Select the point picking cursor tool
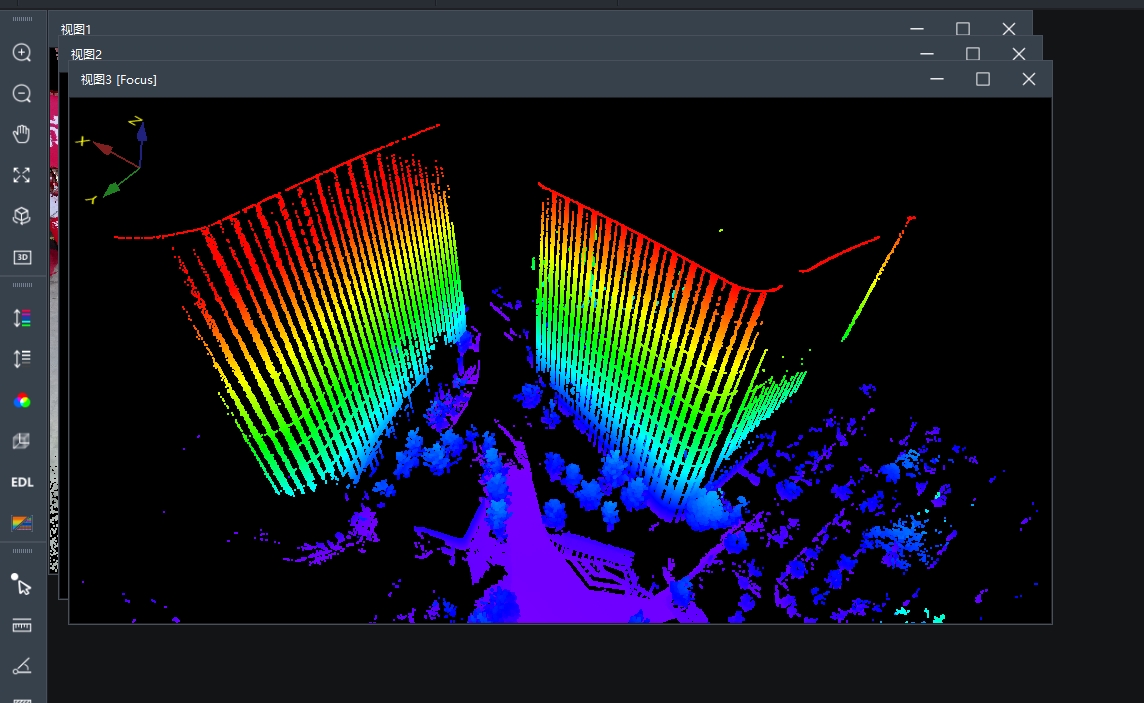The width and height of the screenshot is (1144, 703). 22,584
